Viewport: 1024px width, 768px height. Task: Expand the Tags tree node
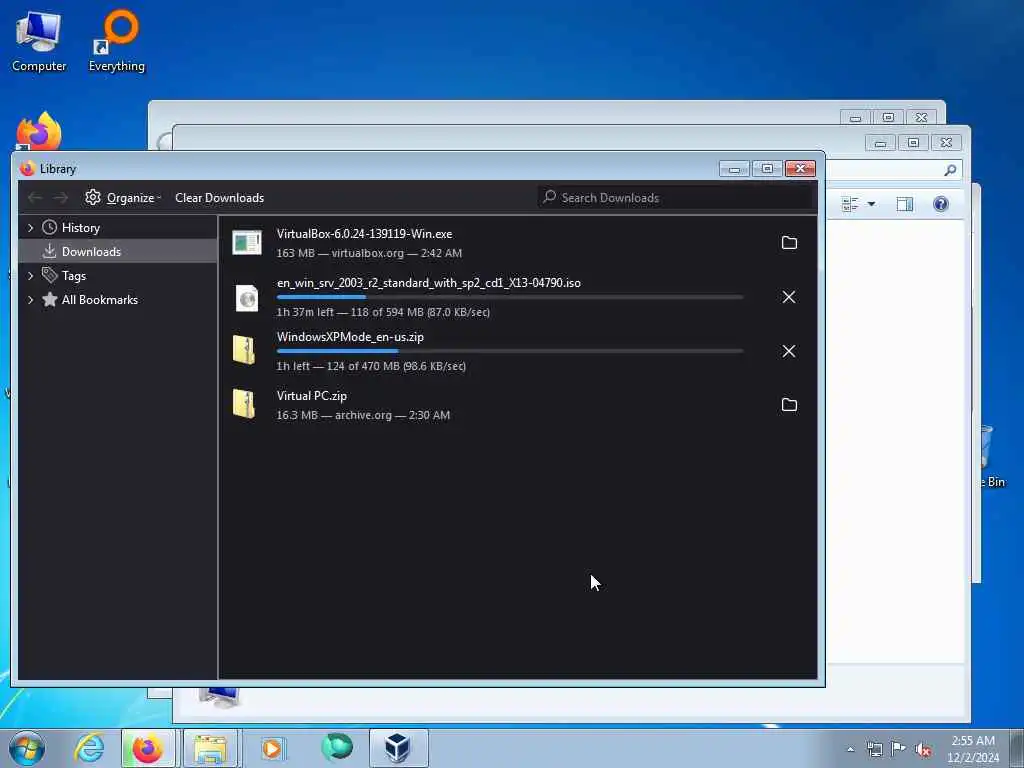(x=30, y=276)
